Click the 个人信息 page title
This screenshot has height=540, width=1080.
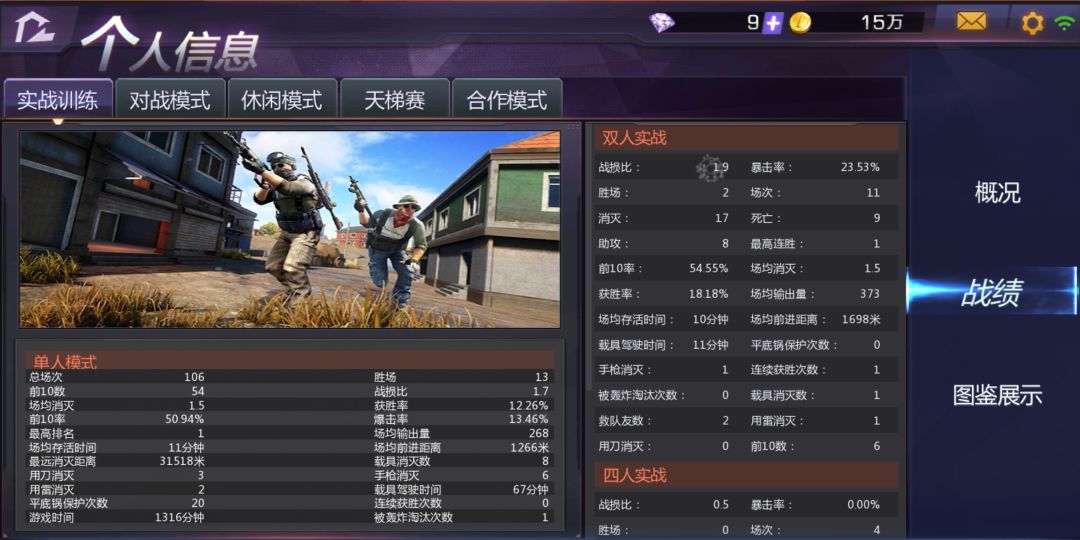point(170,46)
